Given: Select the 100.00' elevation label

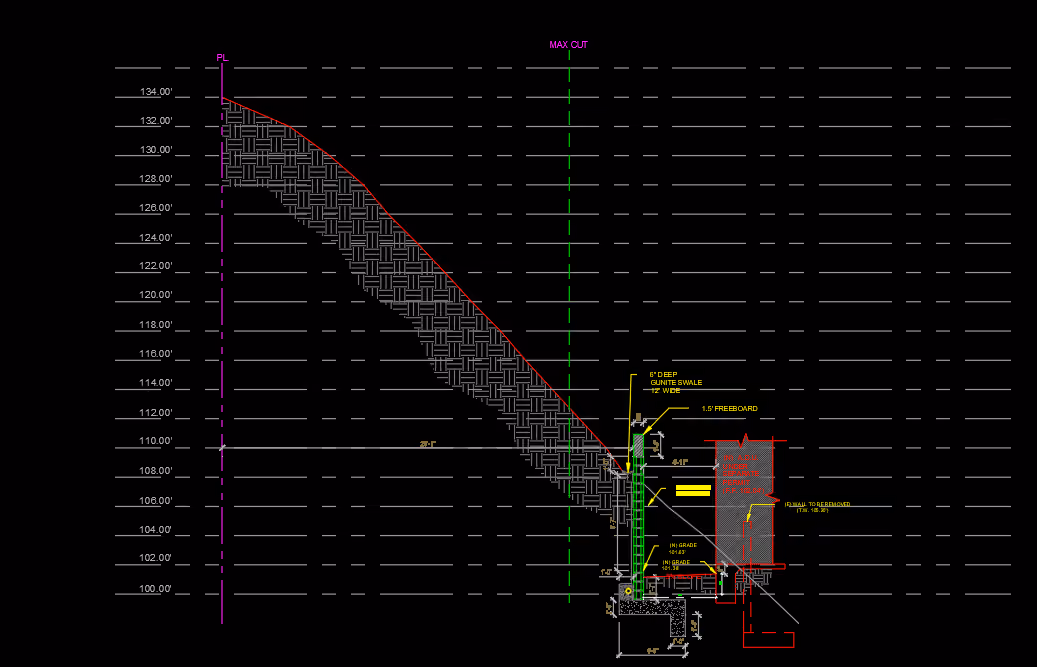Looking at the screenshot, I should 156,589.
